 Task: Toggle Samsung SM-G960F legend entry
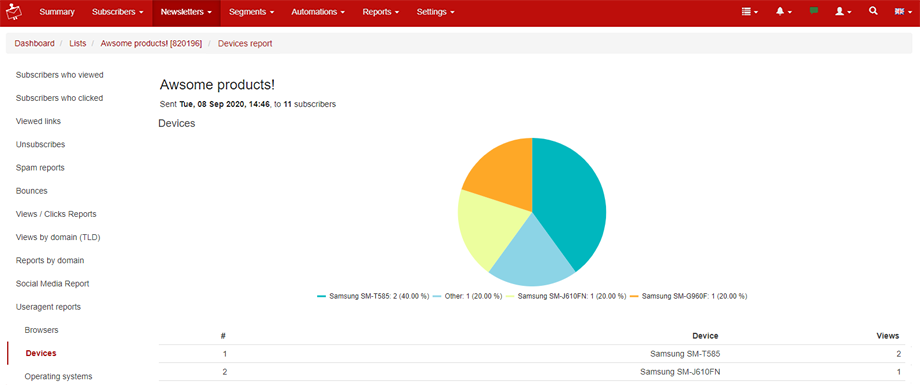coord(688,296)
